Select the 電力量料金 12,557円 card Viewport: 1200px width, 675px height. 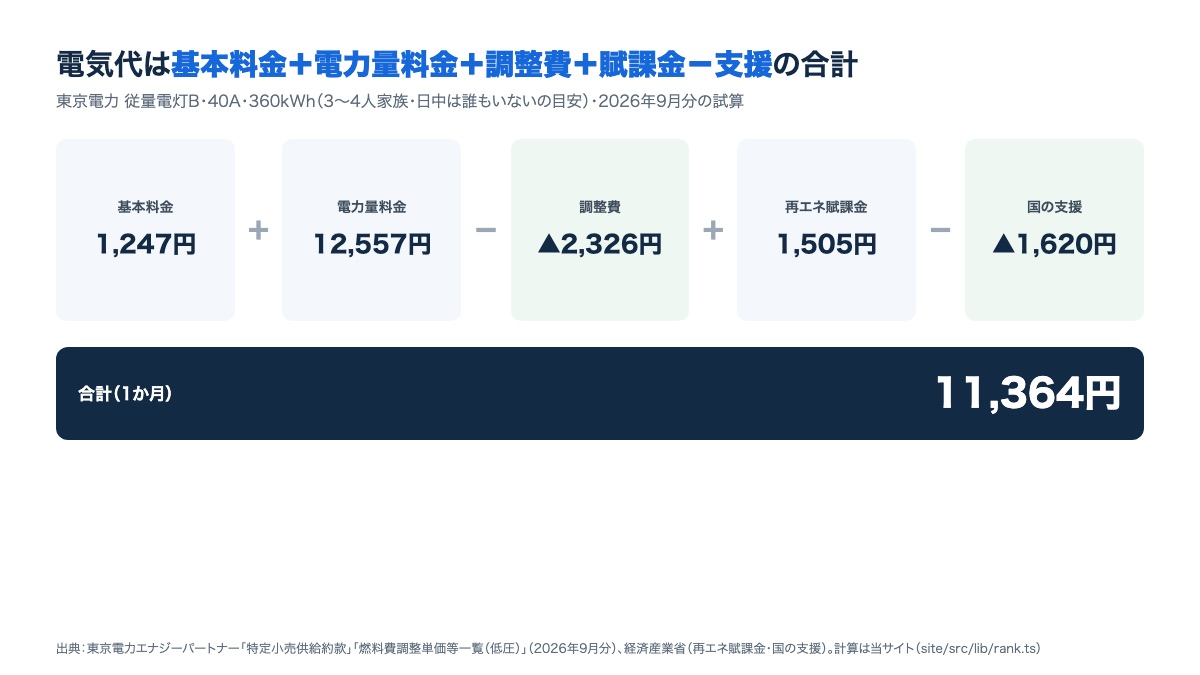(371, 230)
